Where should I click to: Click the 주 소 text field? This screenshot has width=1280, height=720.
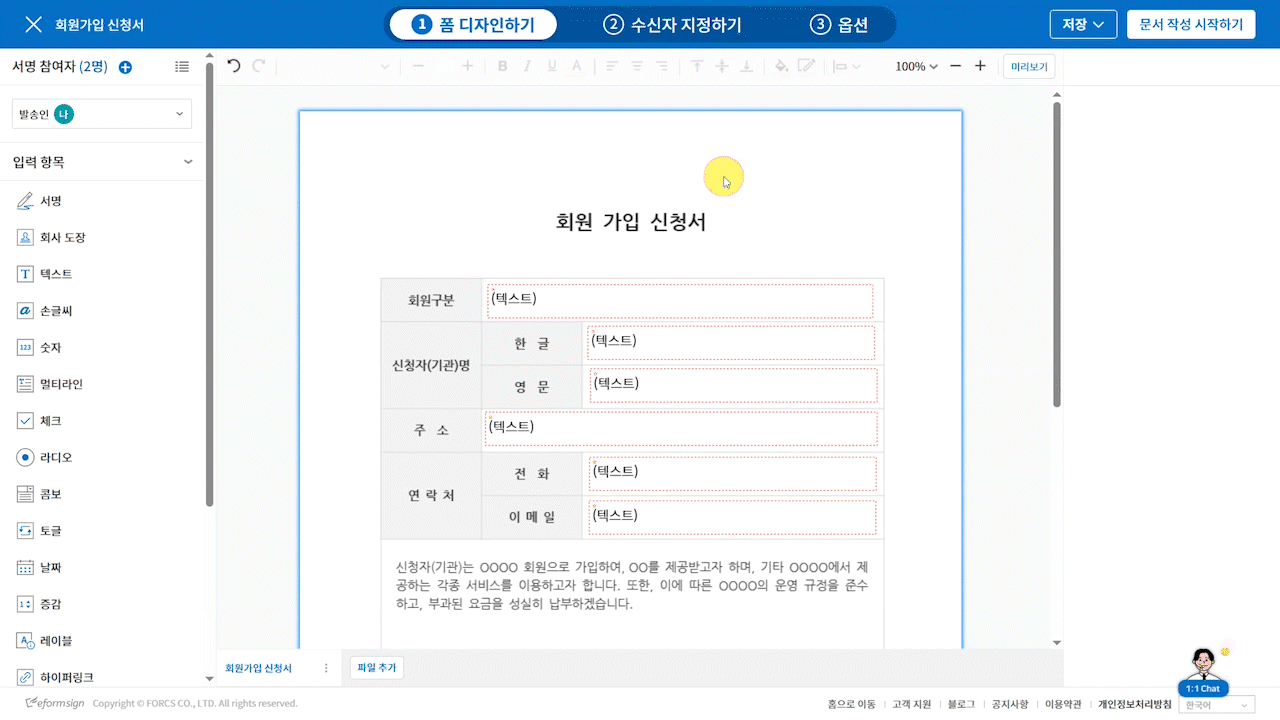click(x=680, y=428)
